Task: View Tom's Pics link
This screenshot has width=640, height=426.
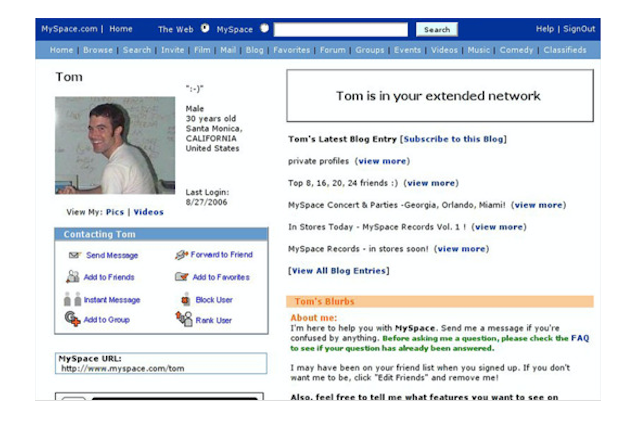Action: tap(115, 212)
